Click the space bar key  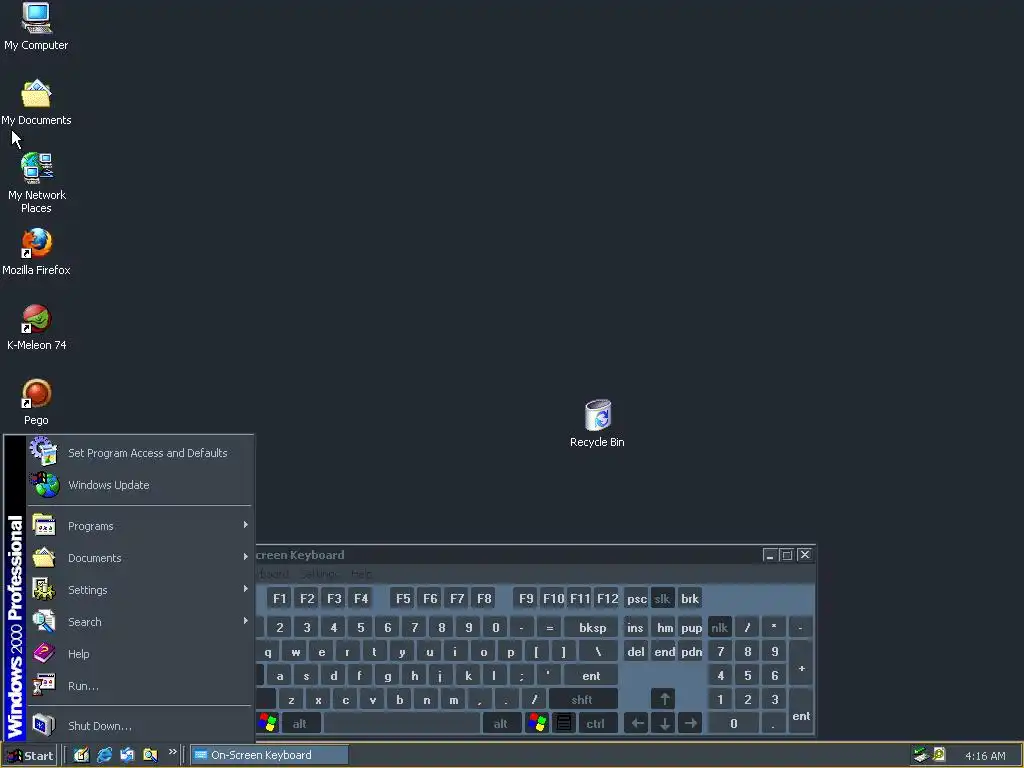[402, 723]
